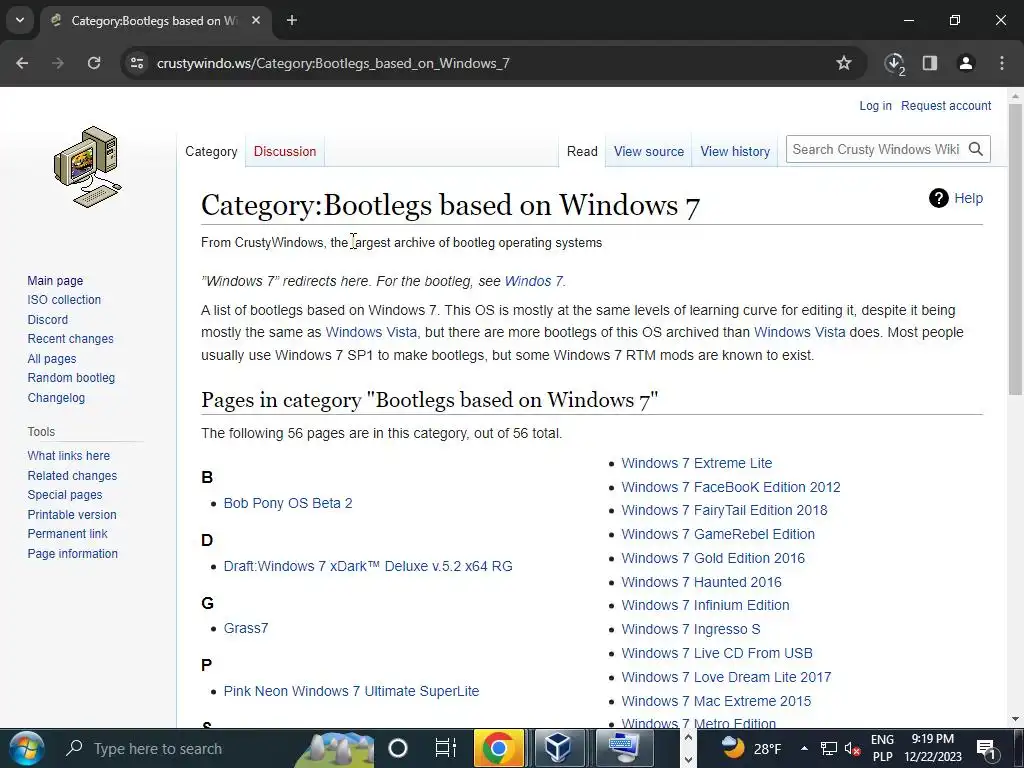Open Windows 7 Extreme Lite page

[697, 463]
